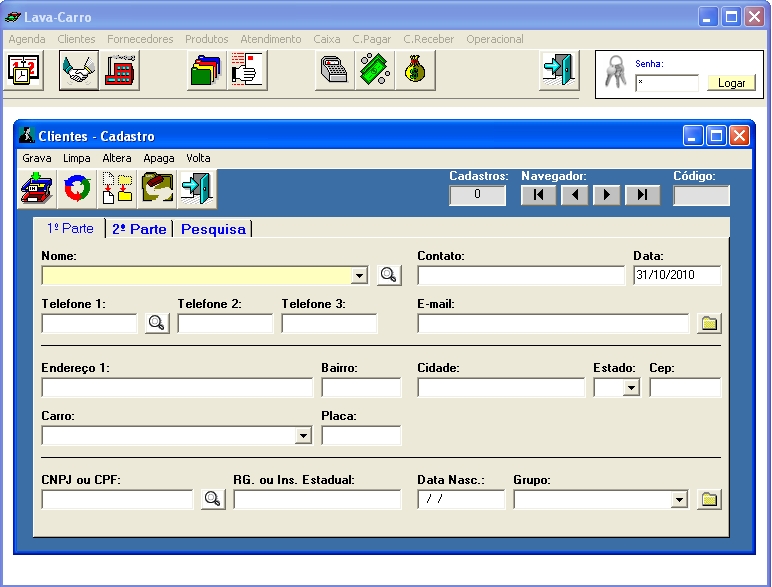Expand the Carro combo box
Image resolution: width=772 pixels, height=587 pixels.
click(304, 436)
